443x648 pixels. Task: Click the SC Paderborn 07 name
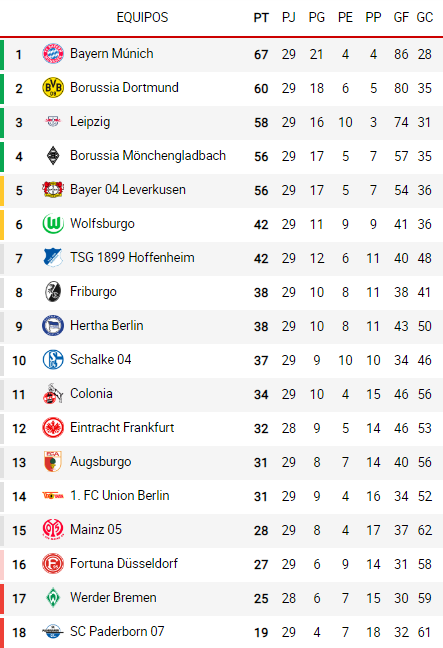117,631
